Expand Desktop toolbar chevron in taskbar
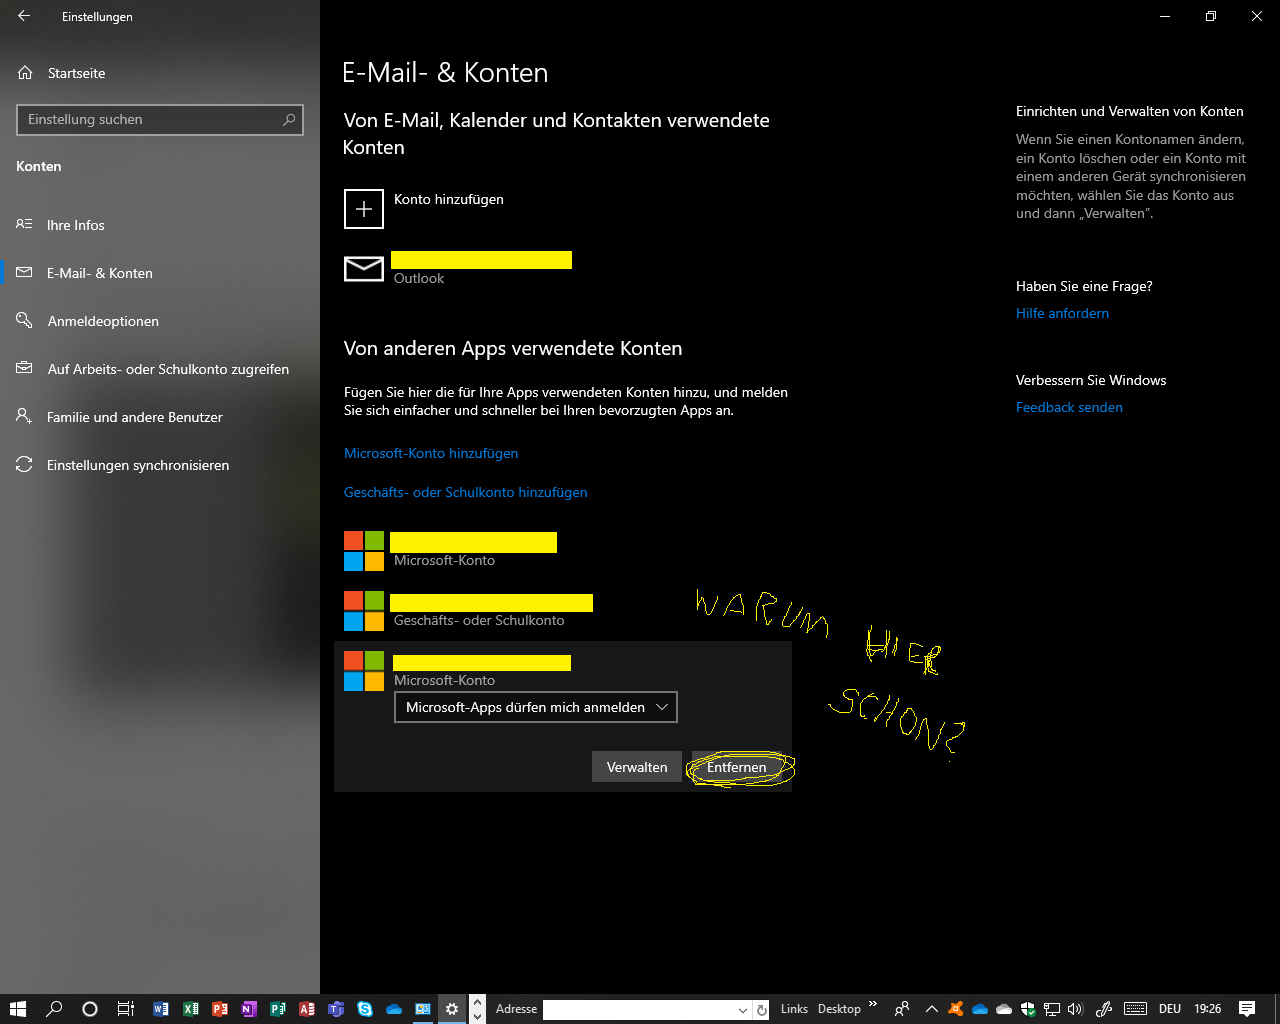Image resolution: width=1280 pixels, height=1024 pixels. click(x=872, y=1005)
